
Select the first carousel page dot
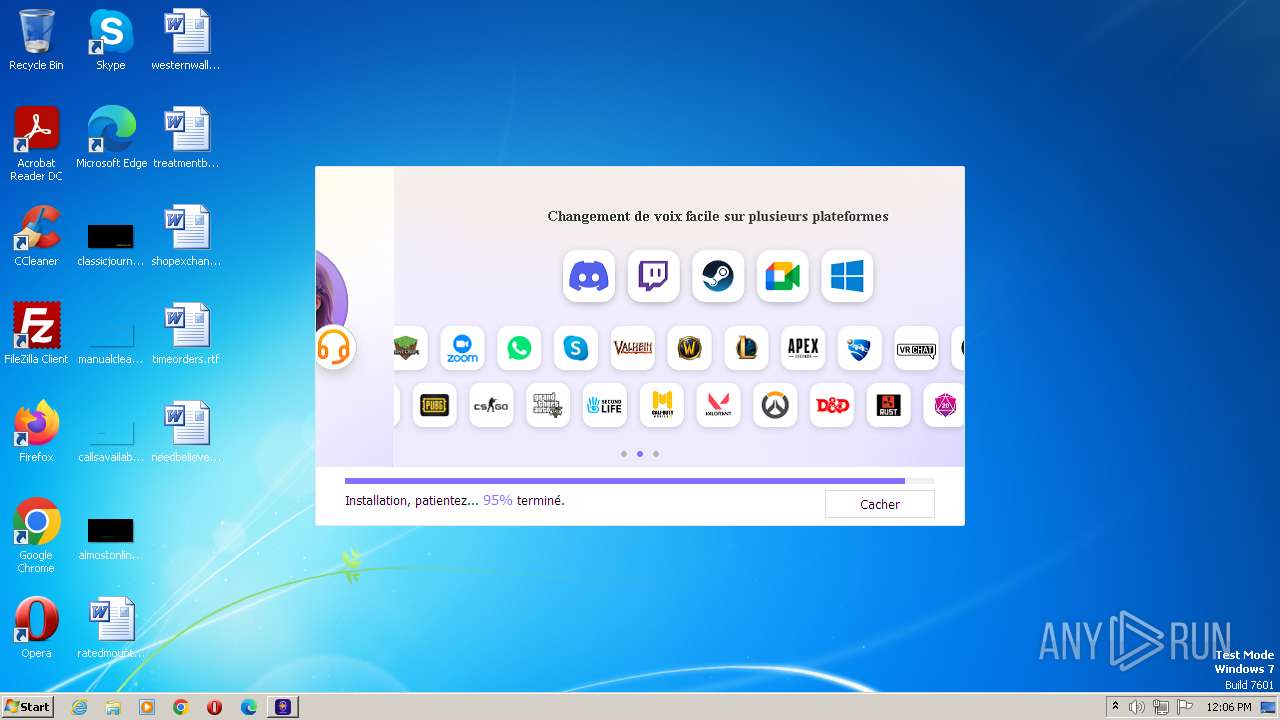click(624, 454)
